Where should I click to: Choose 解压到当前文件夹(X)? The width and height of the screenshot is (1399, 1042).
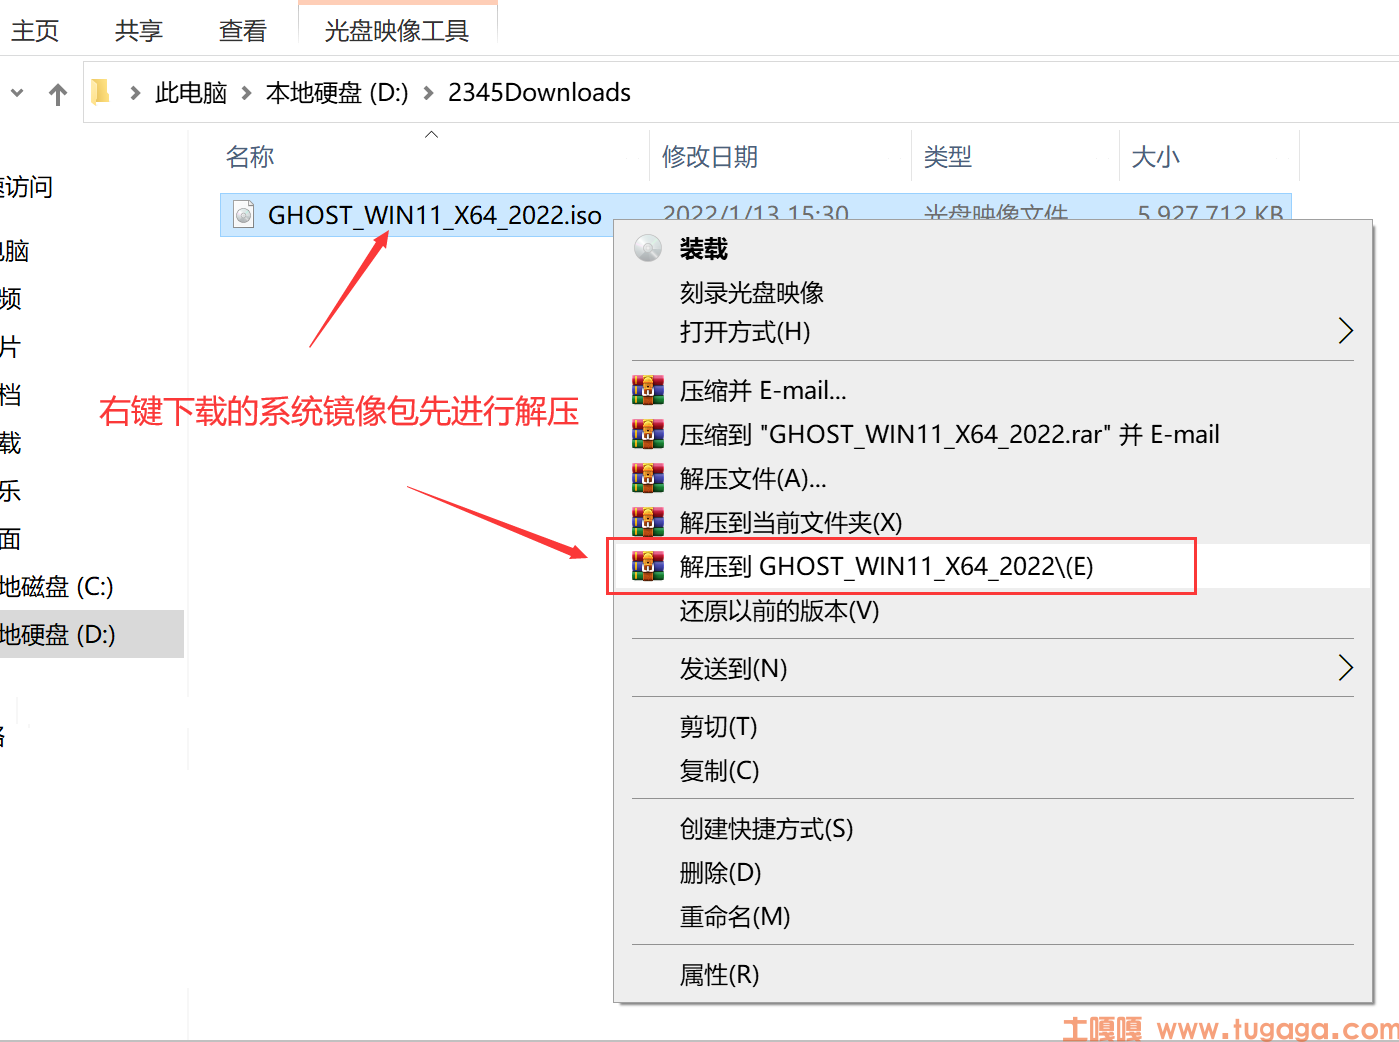click(791, 522)
